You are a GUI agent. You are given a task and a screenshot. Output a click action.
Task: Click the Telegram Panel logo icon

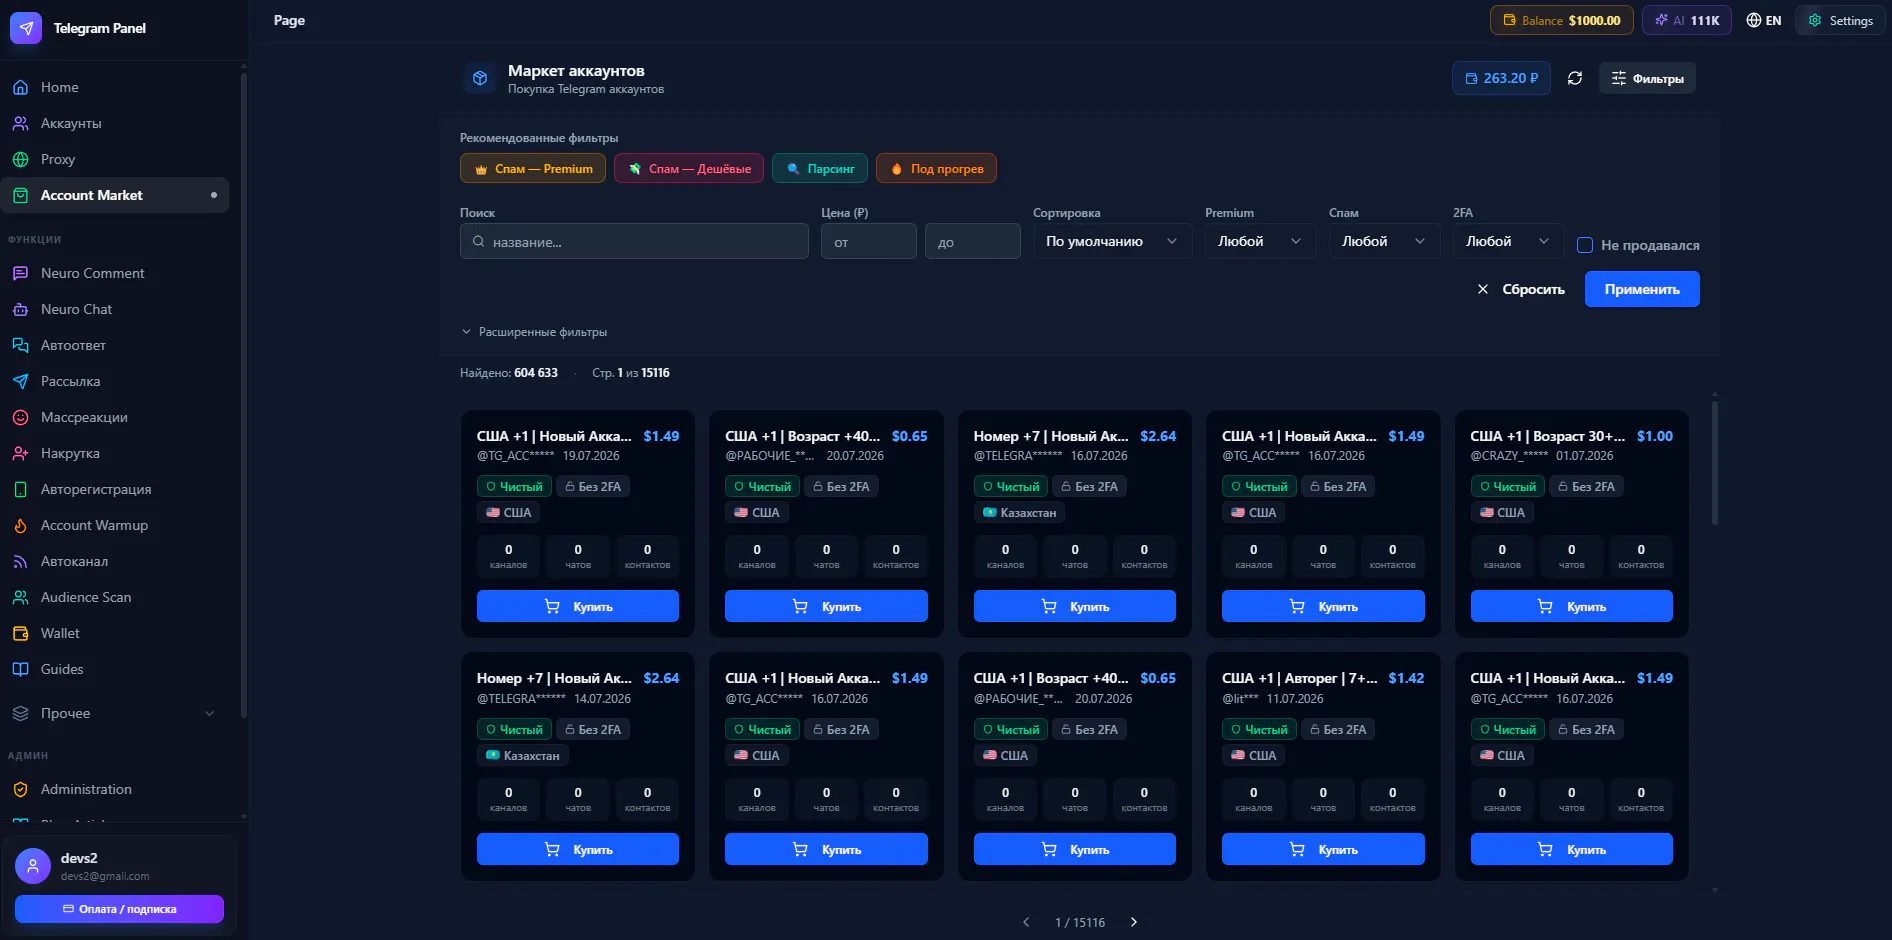(26, 28)
